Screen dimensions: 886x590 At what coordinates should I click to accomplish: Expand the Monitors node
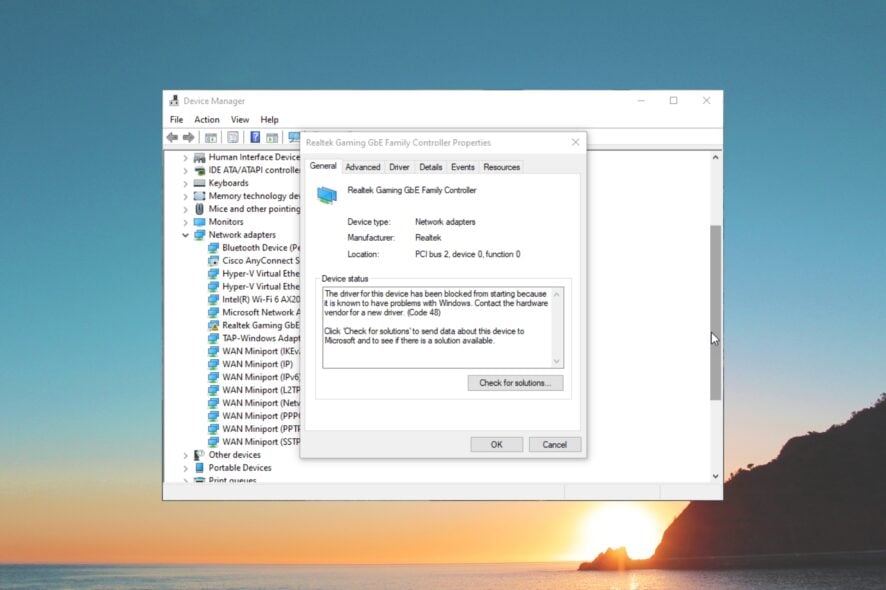point(185,223)
